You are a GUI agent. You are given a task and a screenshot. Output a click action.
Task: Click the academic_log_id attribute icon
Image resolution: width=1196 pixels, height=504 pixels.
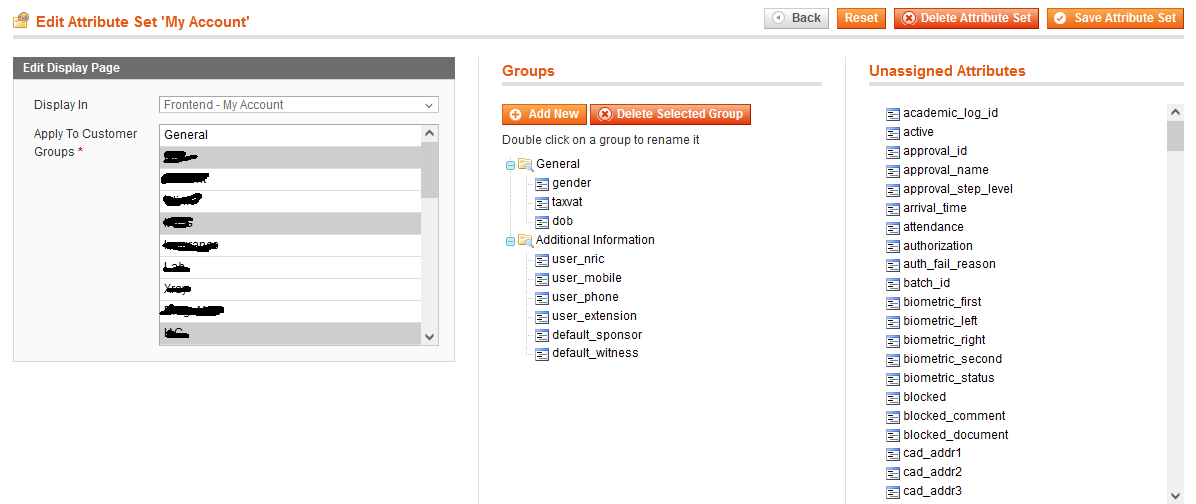892,114
